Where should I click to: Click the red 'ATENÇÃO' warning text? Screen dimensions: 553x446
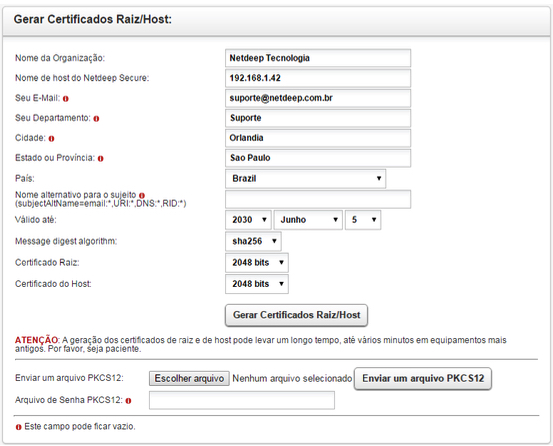click(36, 340)
